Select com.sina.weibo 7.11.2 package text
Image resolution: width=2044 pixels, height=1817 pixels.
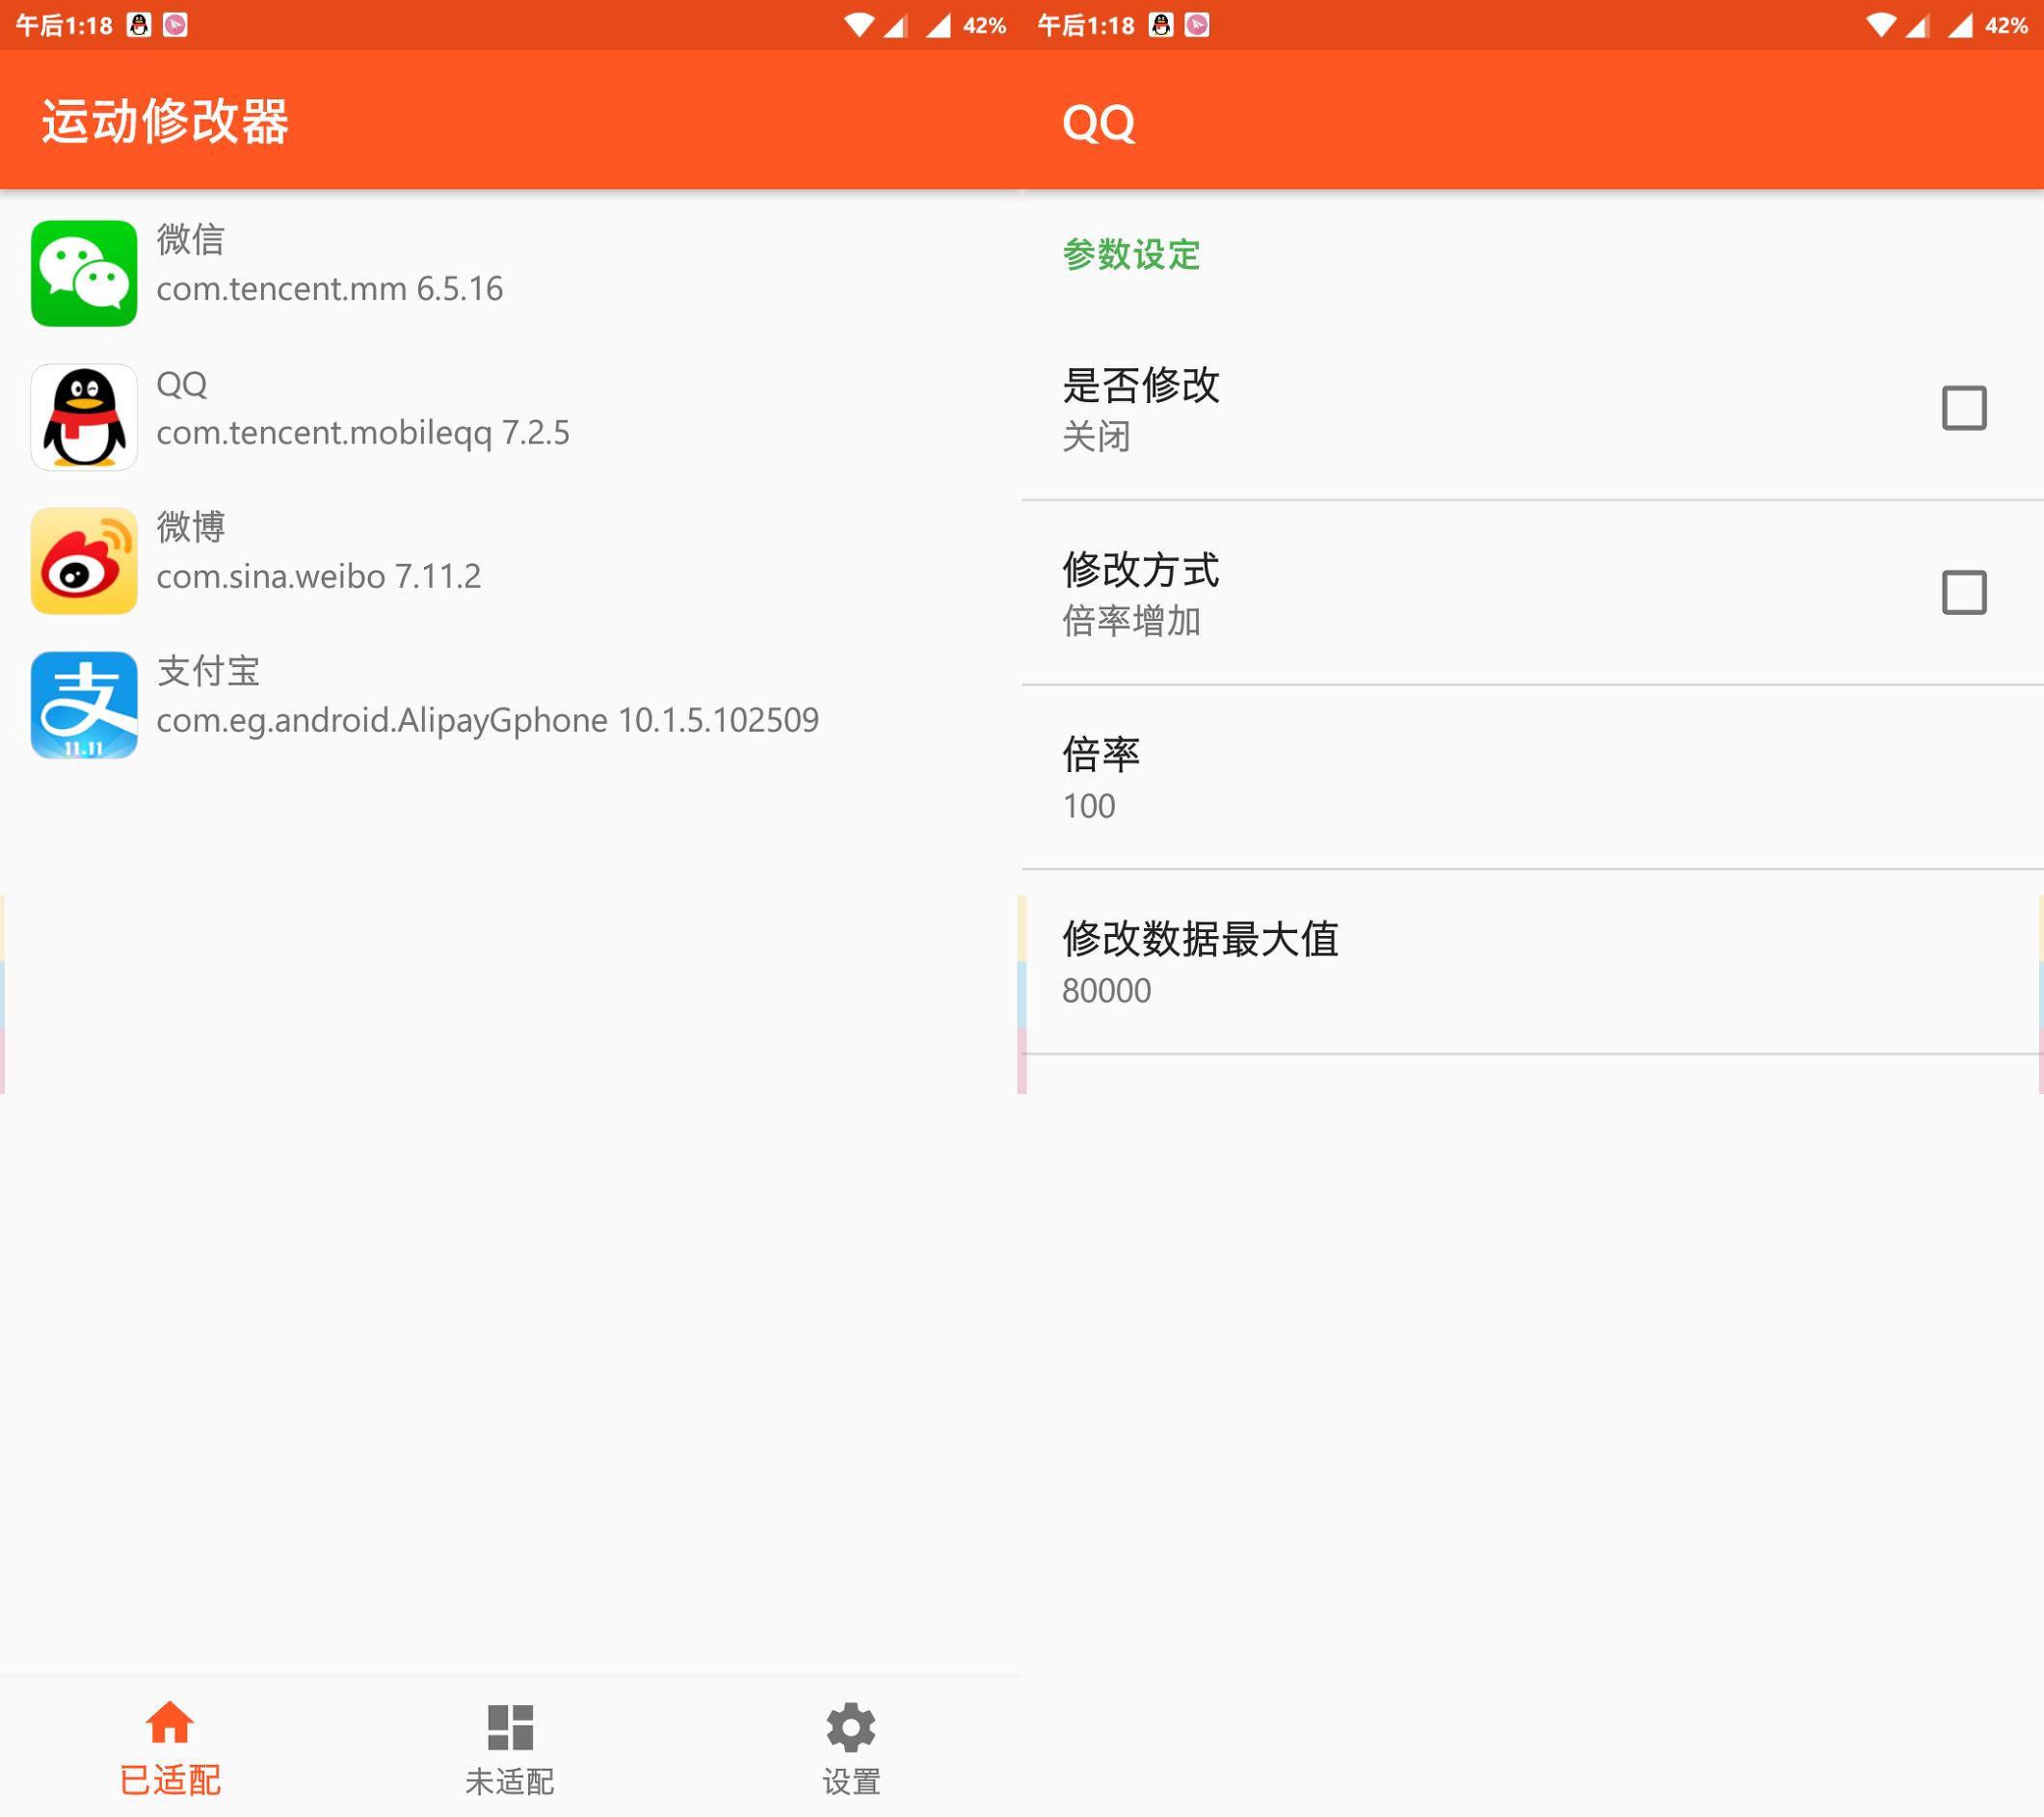pyautogui.click(x=319, y=576)
